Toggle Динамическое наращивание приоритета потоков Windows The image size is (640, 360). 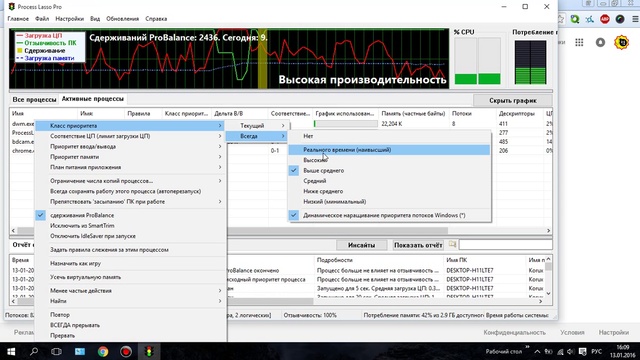[x=389, y=215]
